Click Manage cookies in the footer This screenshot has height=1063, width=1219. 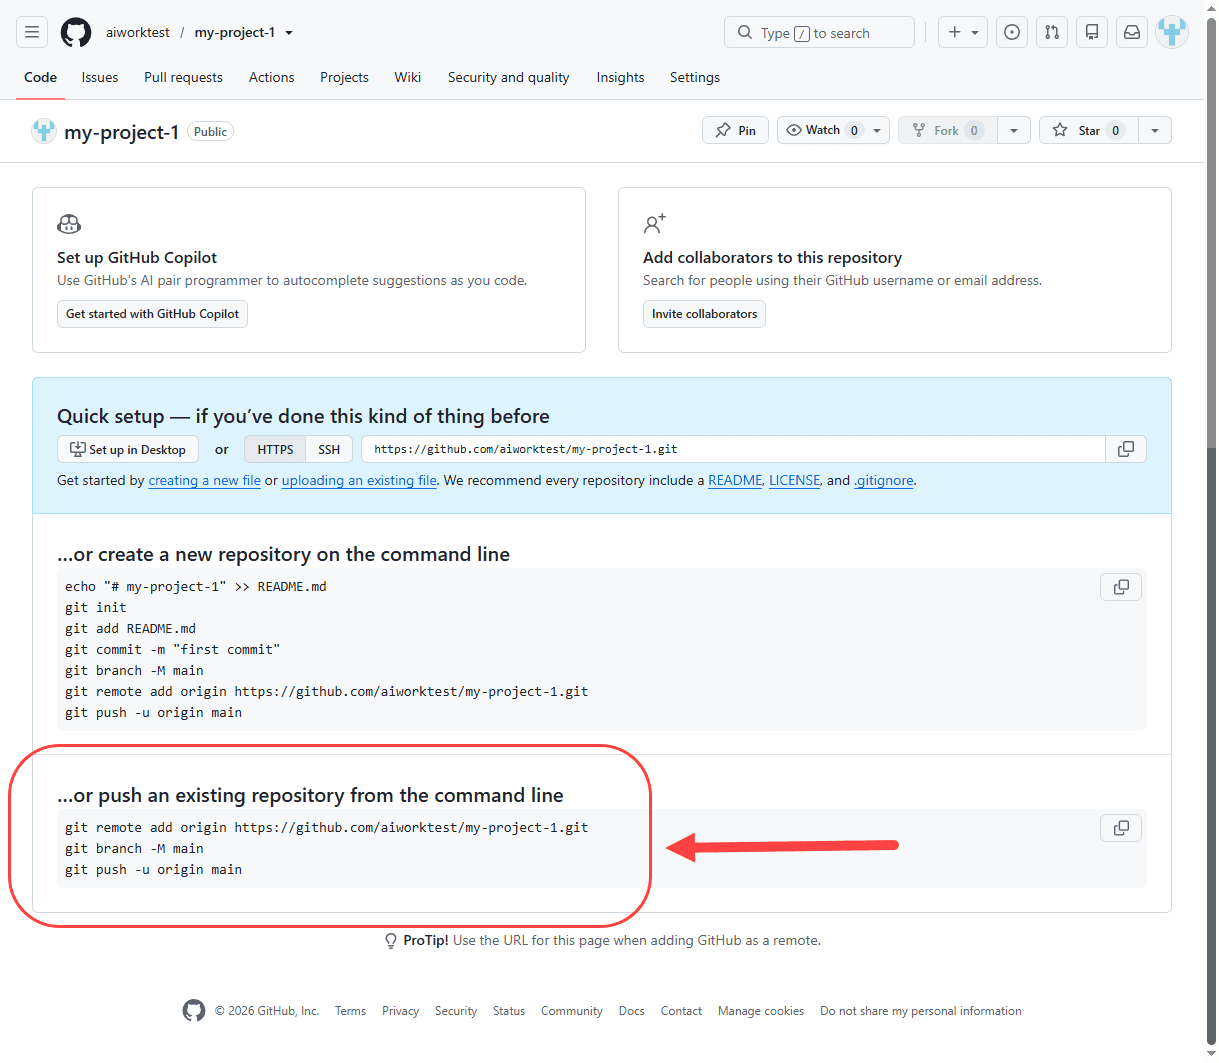pos(761,1011)
